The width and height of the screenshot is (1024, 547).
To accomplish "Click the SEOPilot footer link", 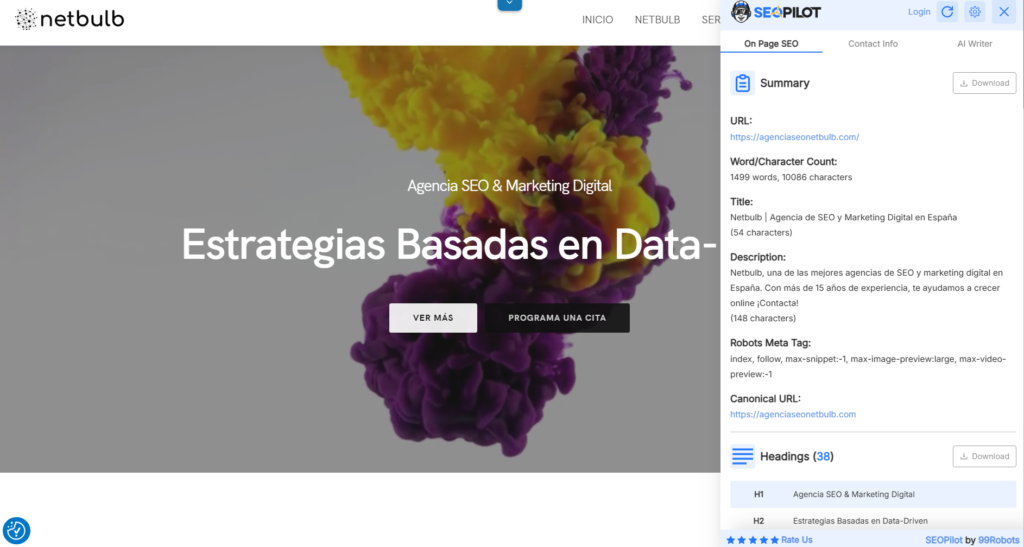I will (944, 540).
